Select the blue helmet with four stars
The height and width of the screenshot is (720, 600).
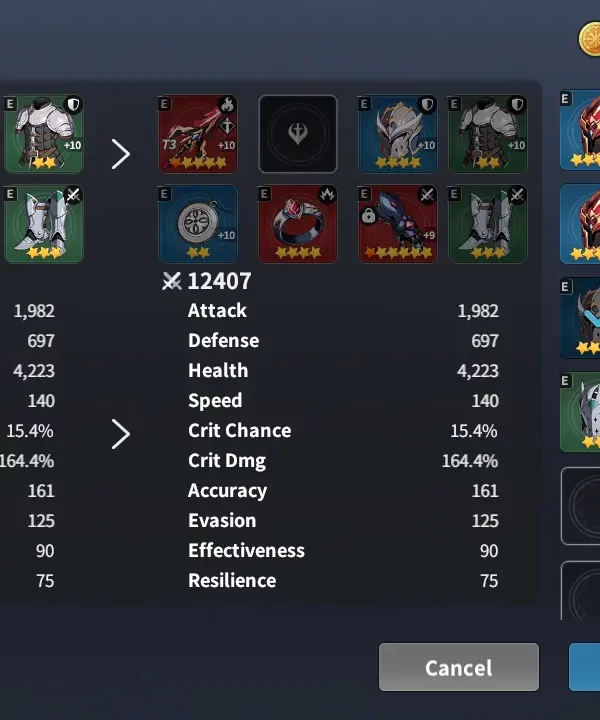[x=398, y=134]
